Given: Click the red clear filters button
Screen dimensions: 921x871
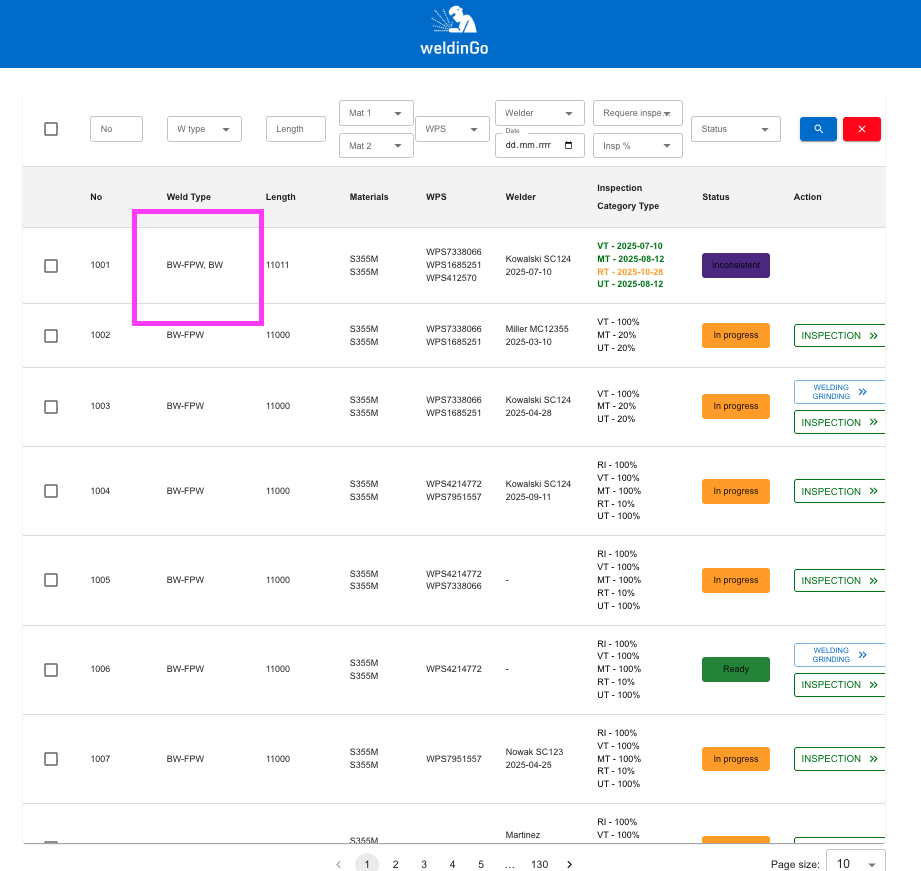Looking at the screenshot, I should coord(861,129).
